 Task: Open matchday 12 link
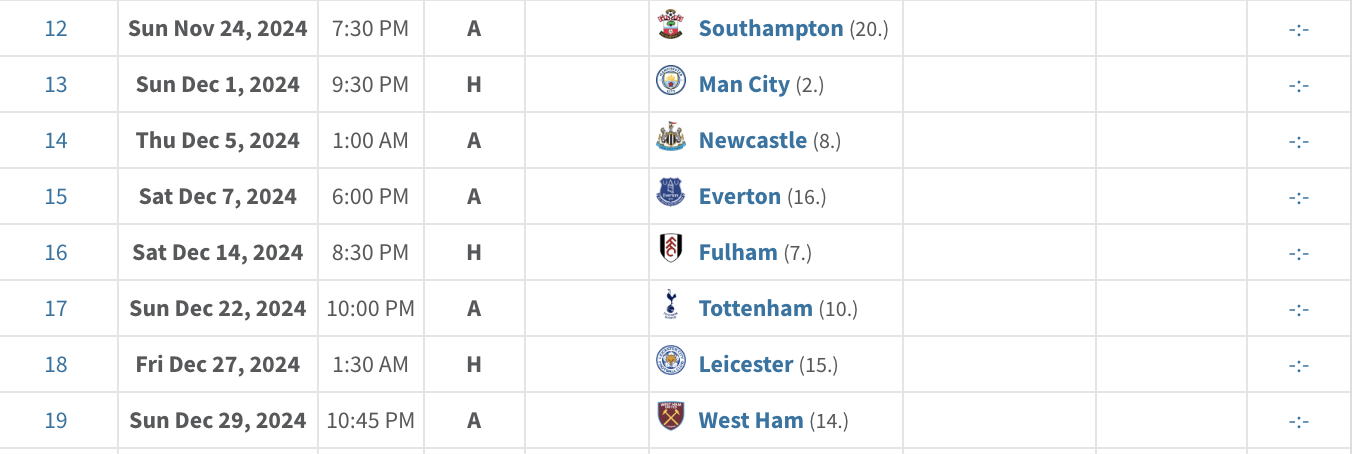click(56, 28)
